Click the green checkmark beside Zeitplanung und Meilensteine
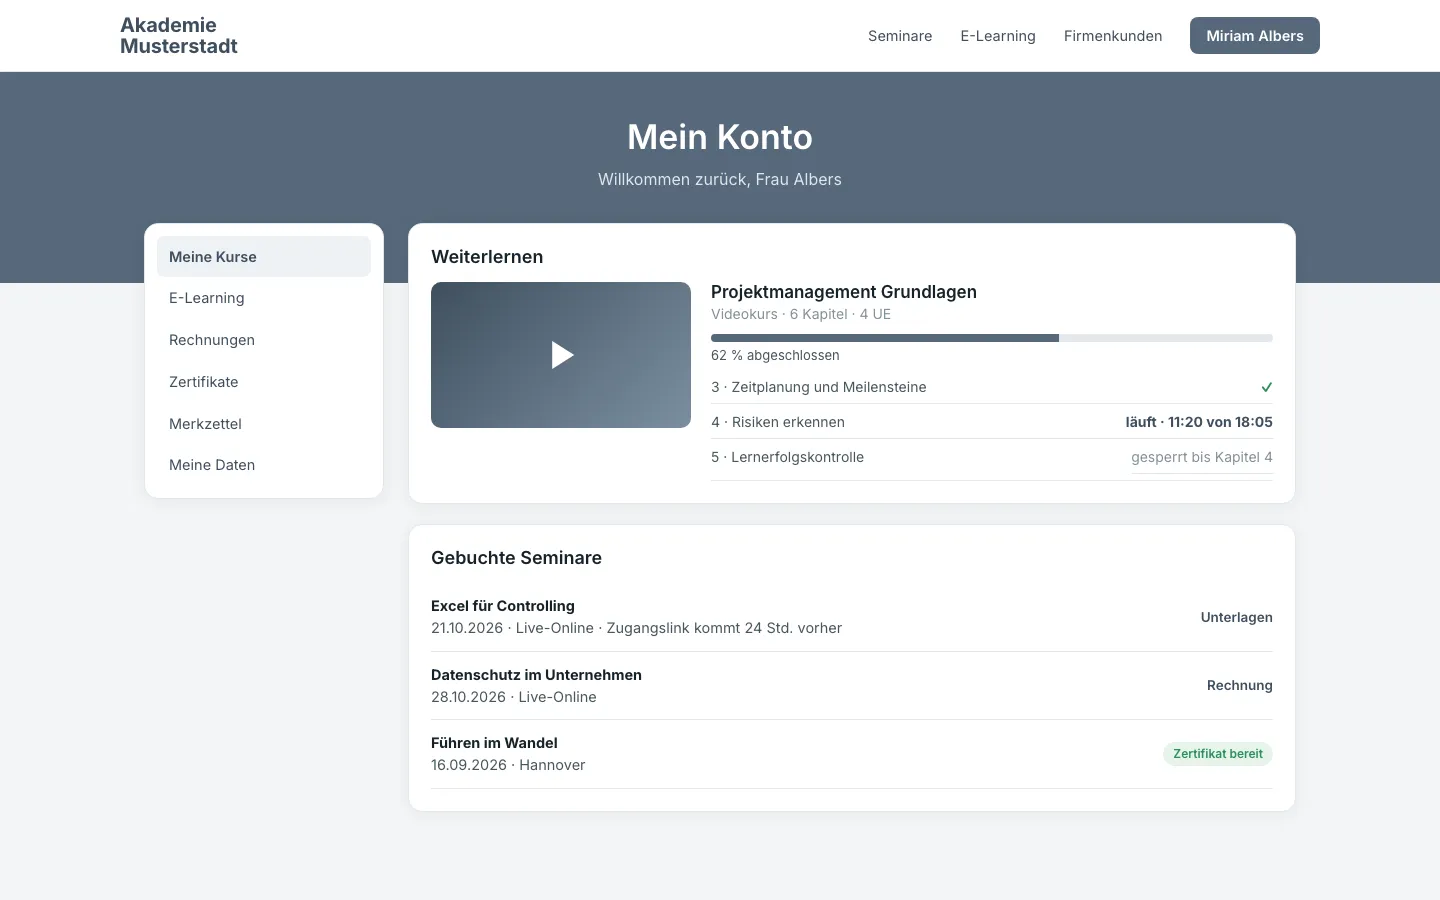 tap(1266, 387)
